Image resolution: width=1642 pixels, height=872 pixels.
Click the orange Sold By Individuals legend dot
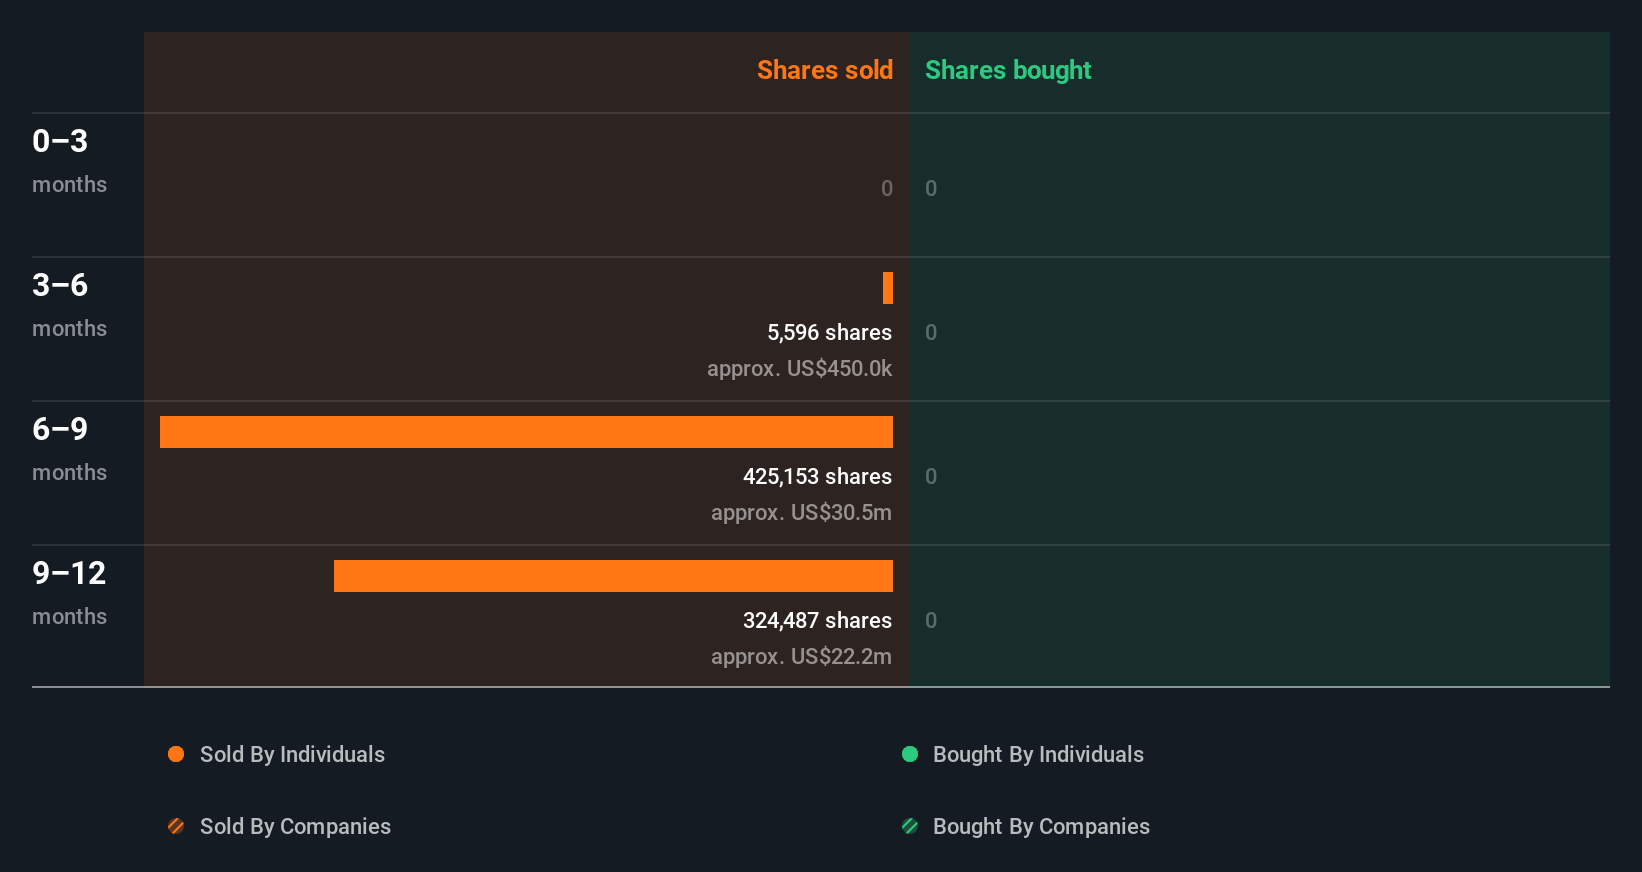[176, 754]
